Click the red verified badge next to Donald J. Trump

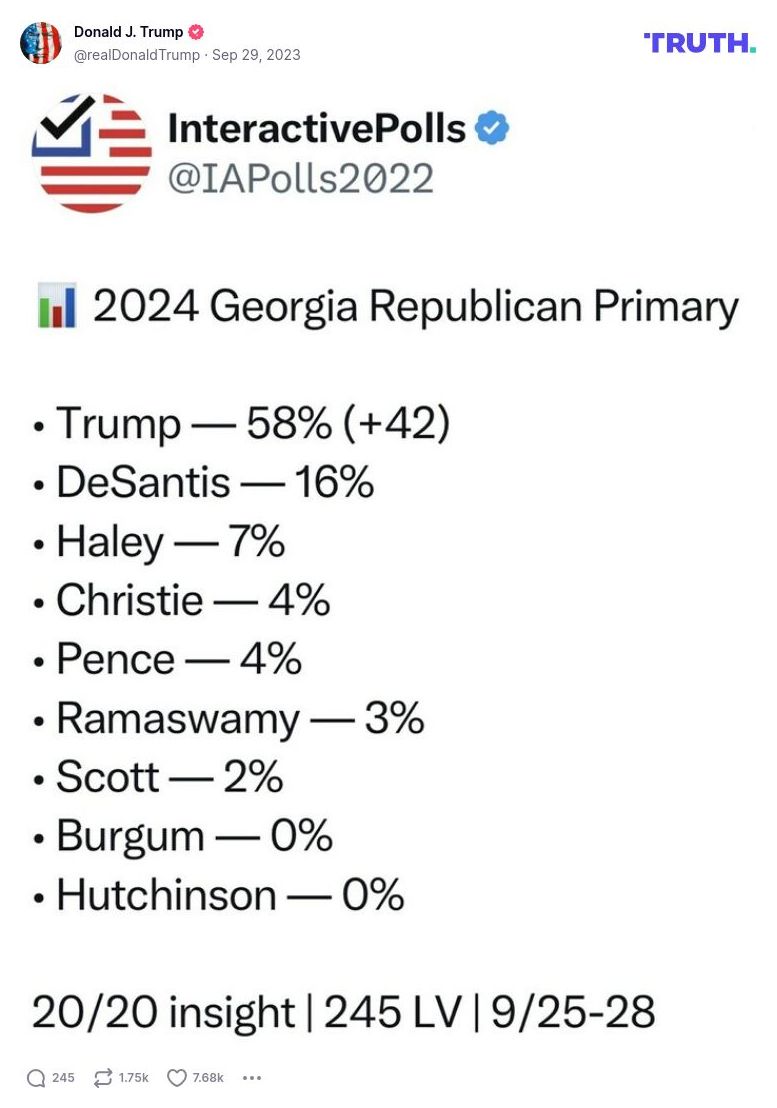pos(195,31)
